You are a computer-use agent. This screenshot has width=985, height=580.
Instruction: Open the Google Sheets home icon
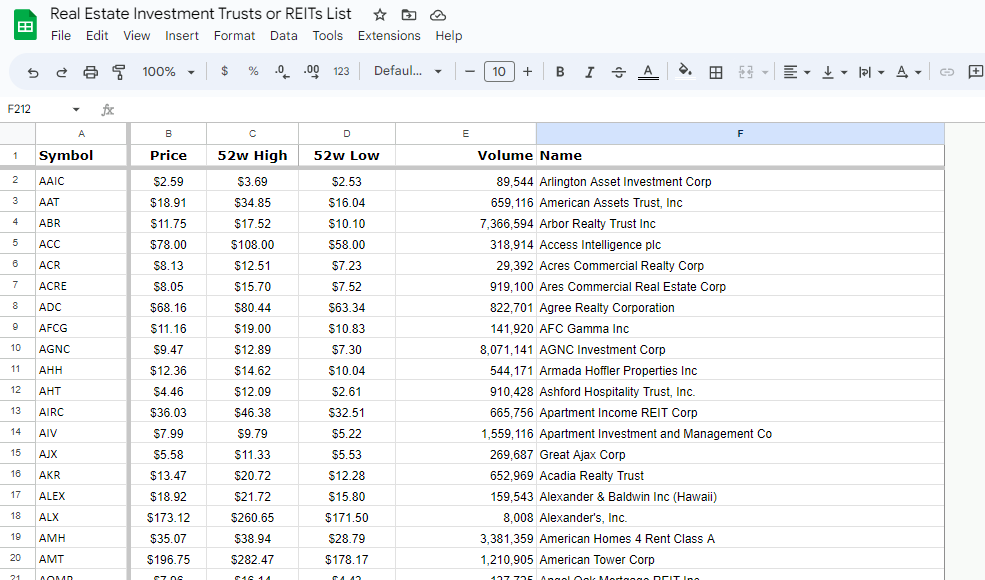point(25,25)
